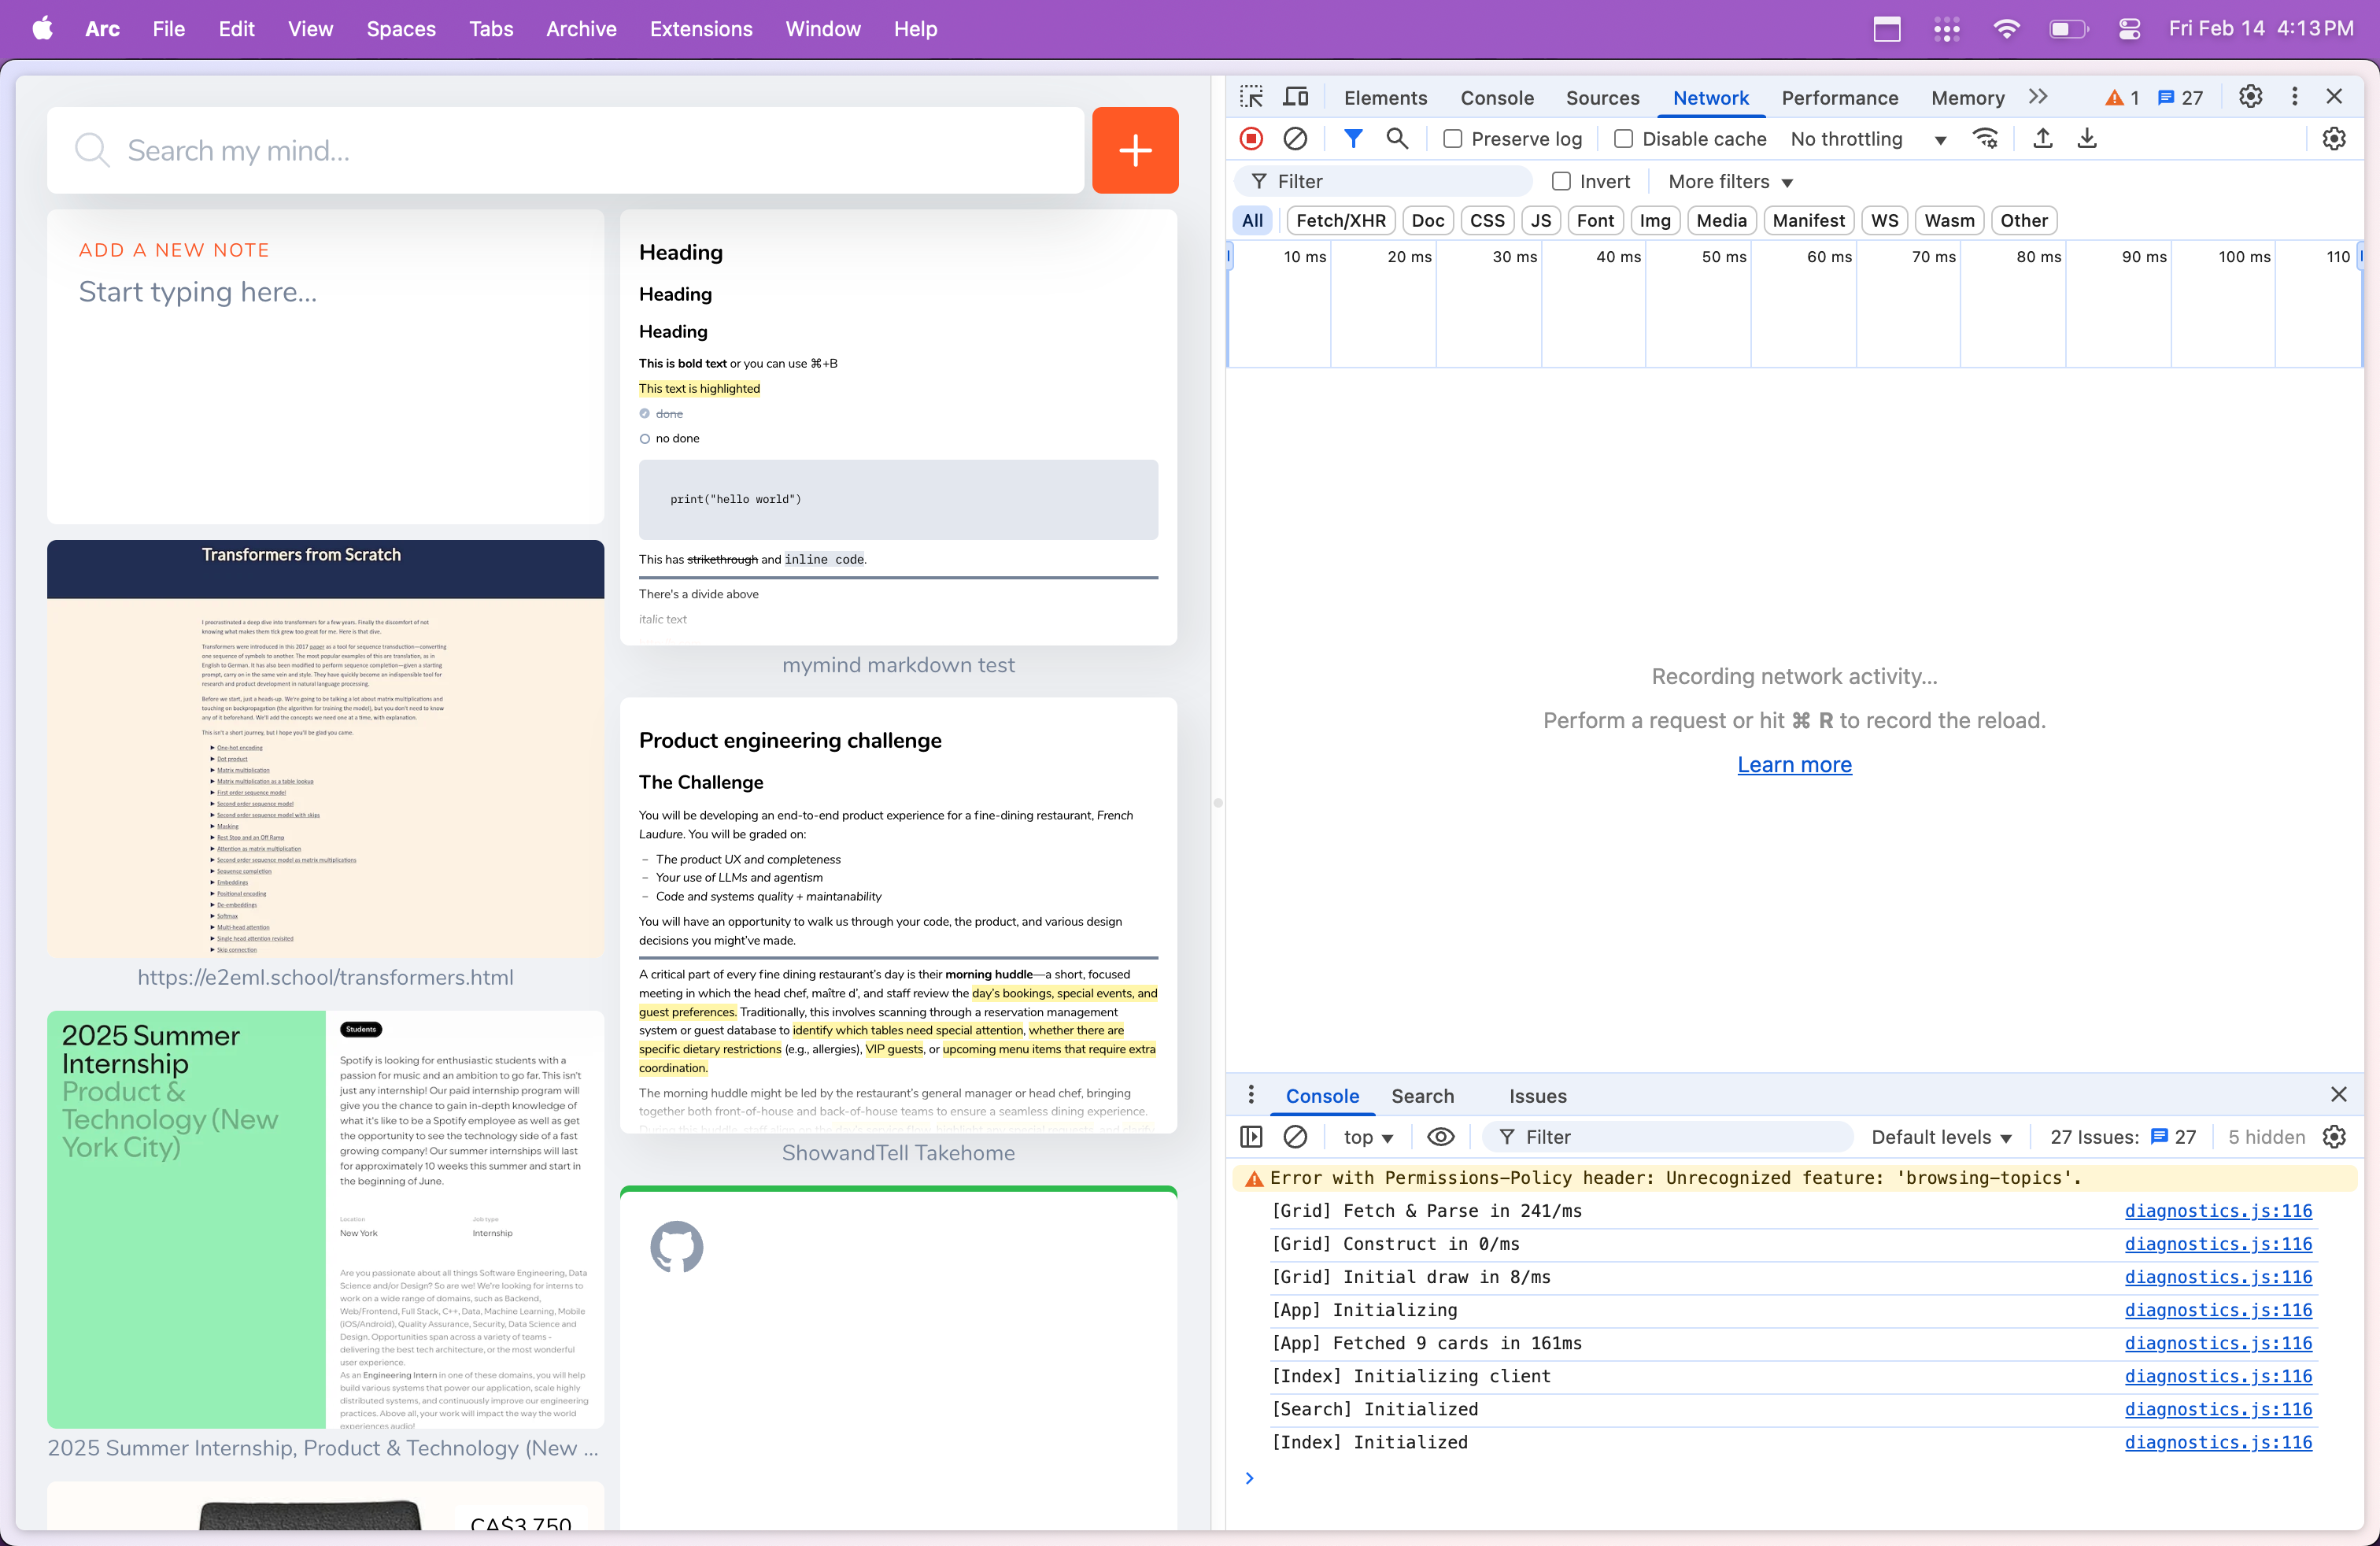This screenshot has height=1546, width=2380.
Task: Open the Extensions menu
Action: pyautogui.click(x=701, y=29)
